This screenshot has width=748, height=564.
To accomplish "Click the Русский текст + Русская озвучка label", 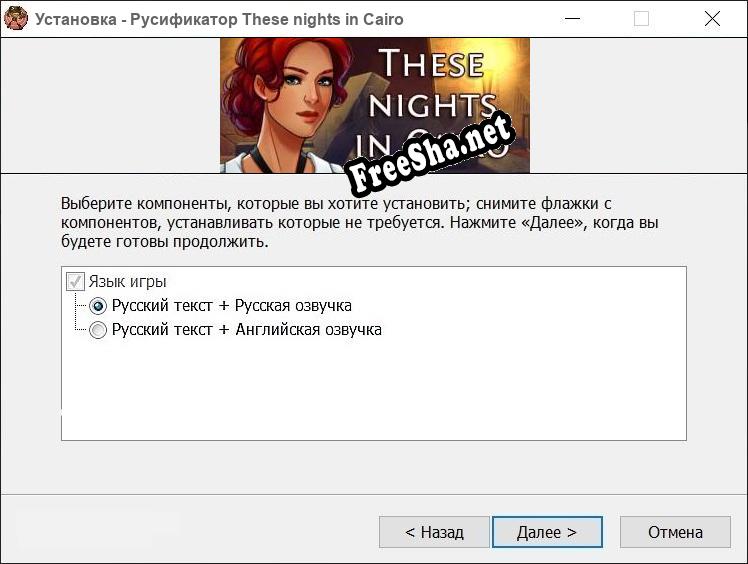I will tap(231, 306).
